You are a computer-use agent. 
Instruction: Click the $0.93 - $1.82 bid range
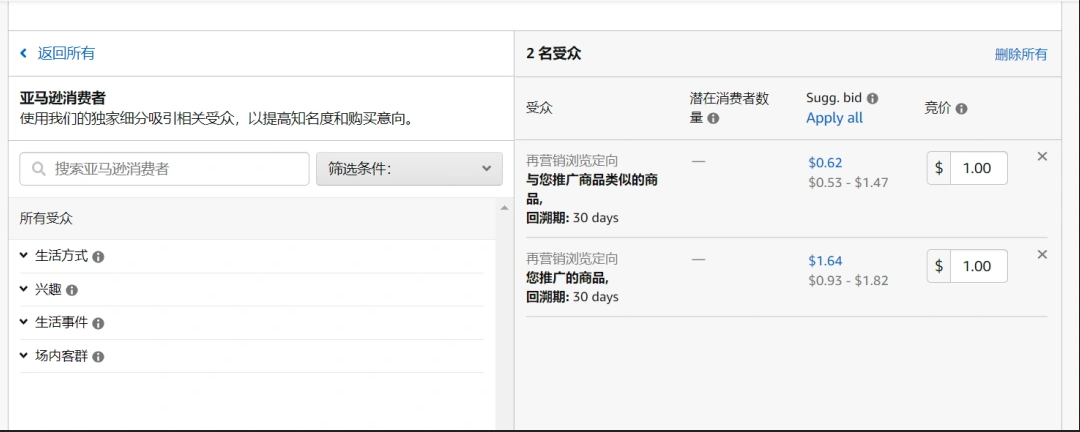tap(848, 280)
